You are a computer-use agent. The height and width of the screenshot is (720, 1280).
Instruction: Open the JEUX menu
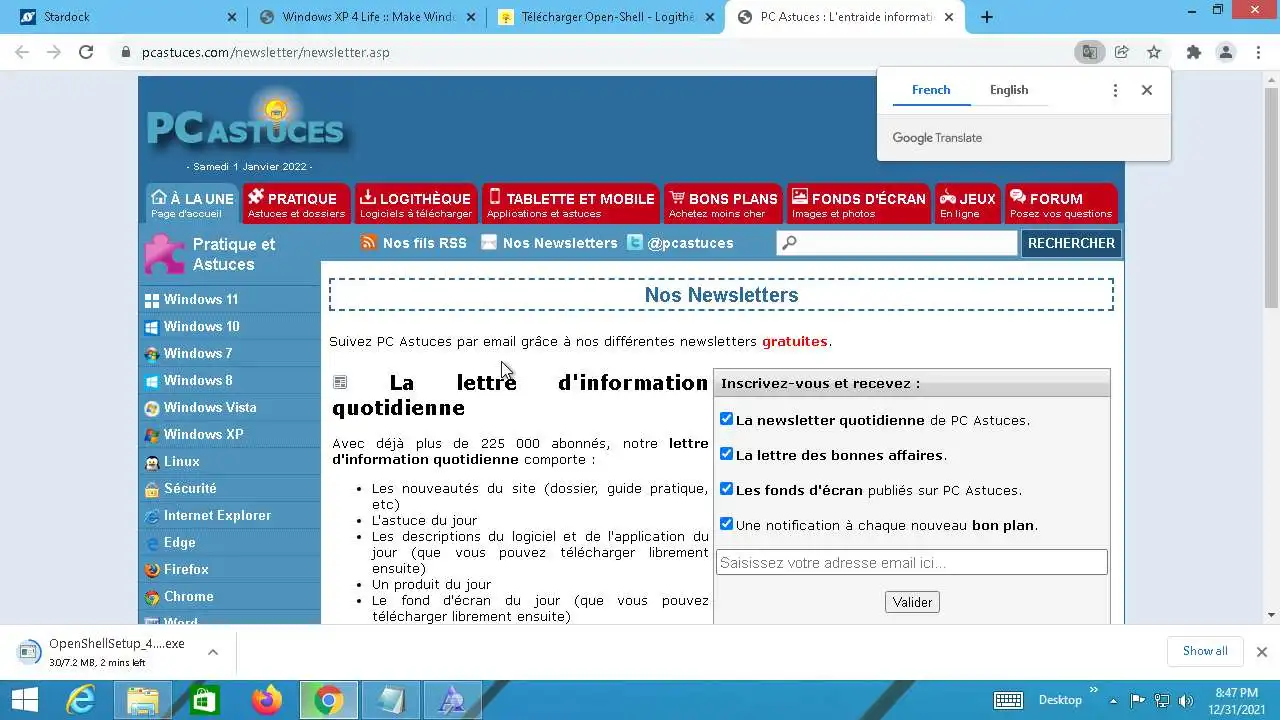click(968, 204)
